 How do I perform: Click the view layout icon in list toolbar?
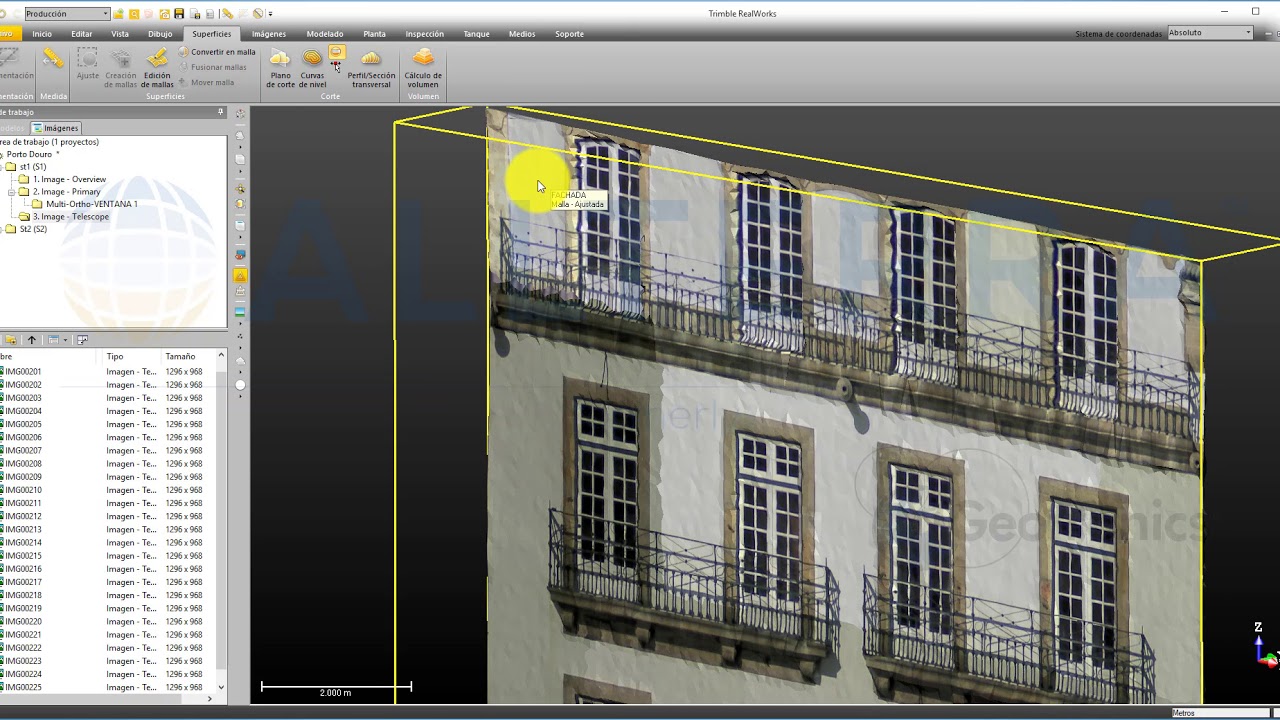82,340
